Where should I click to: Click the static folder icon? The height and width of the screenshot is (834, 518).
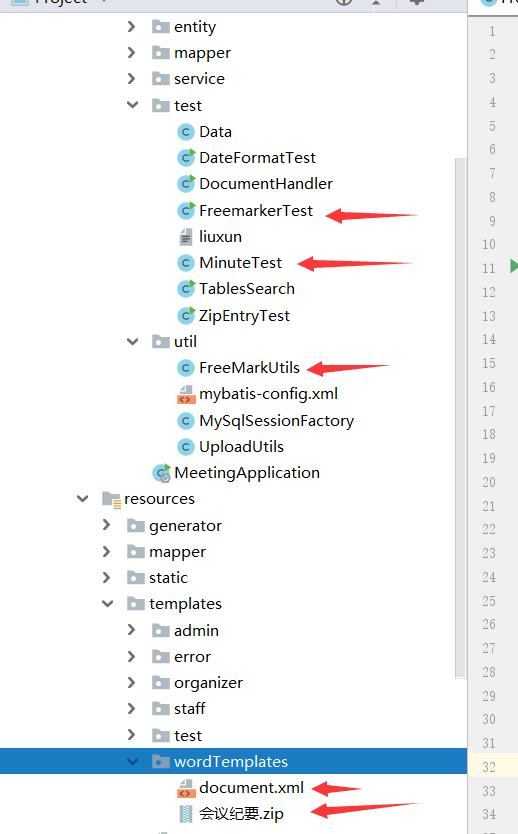point(136,578)
